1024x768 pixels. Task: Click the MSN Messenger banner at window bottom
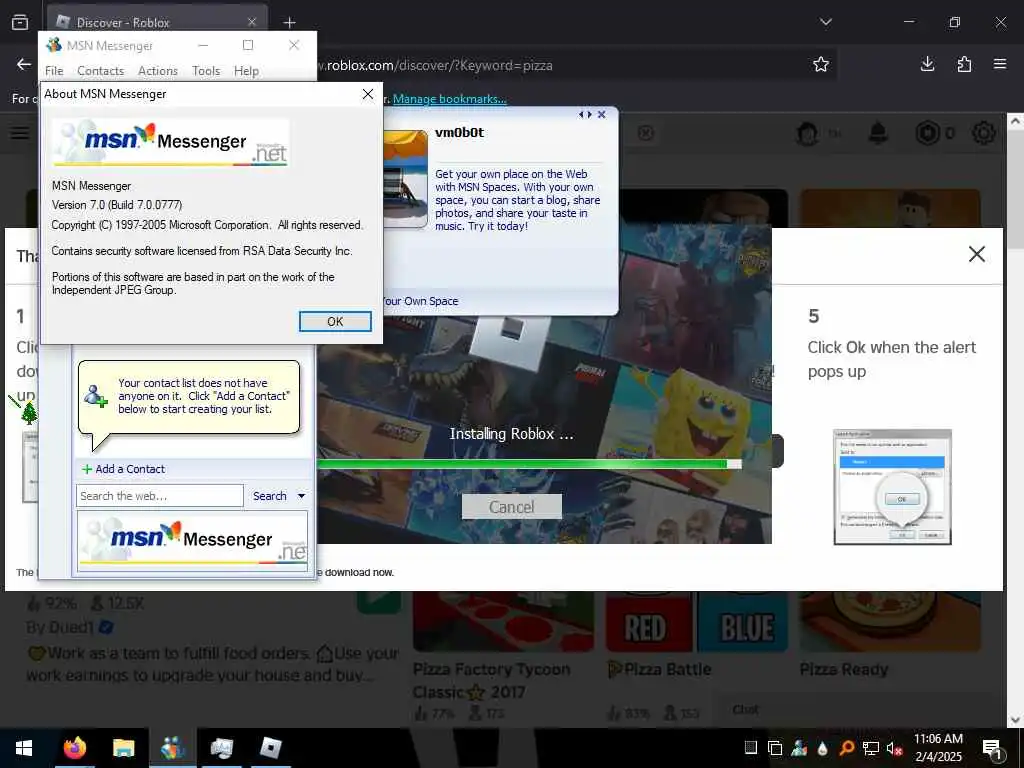tap(193, 541)
